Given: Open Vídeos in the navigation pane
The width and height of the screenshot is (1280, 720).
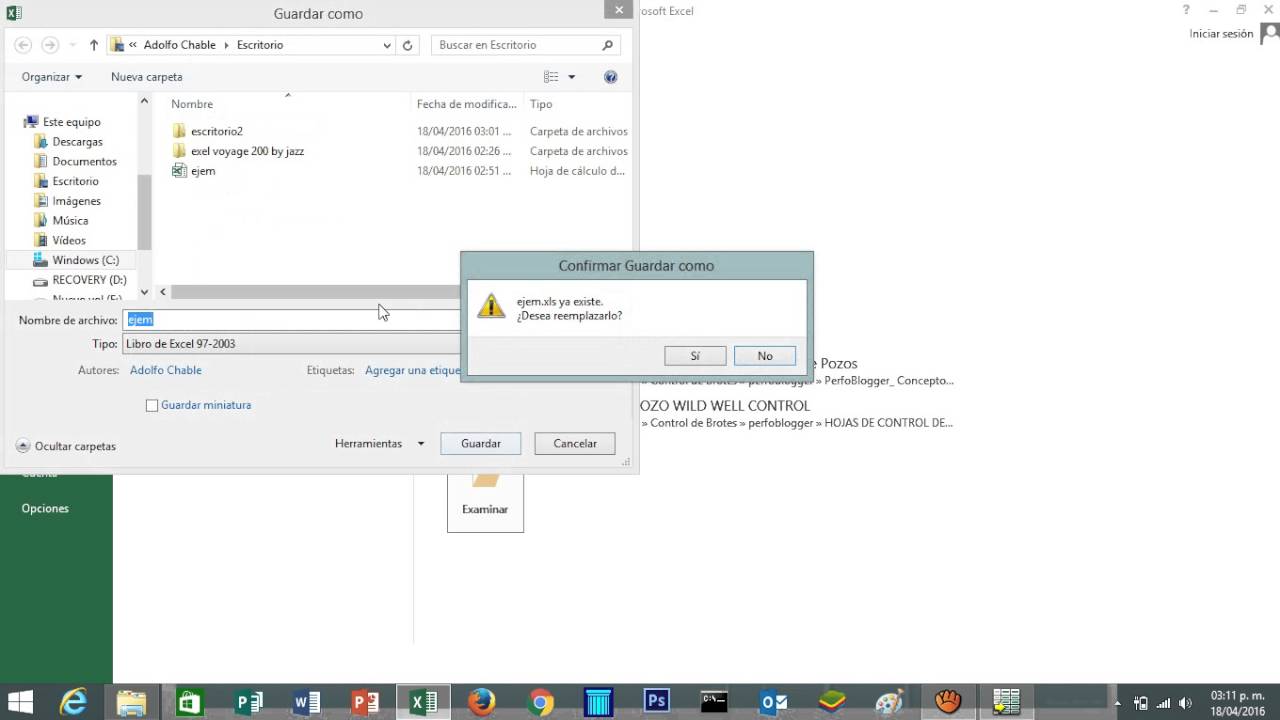Looking at the screenshot, I should pyautogui.click(x=70, y=240).
